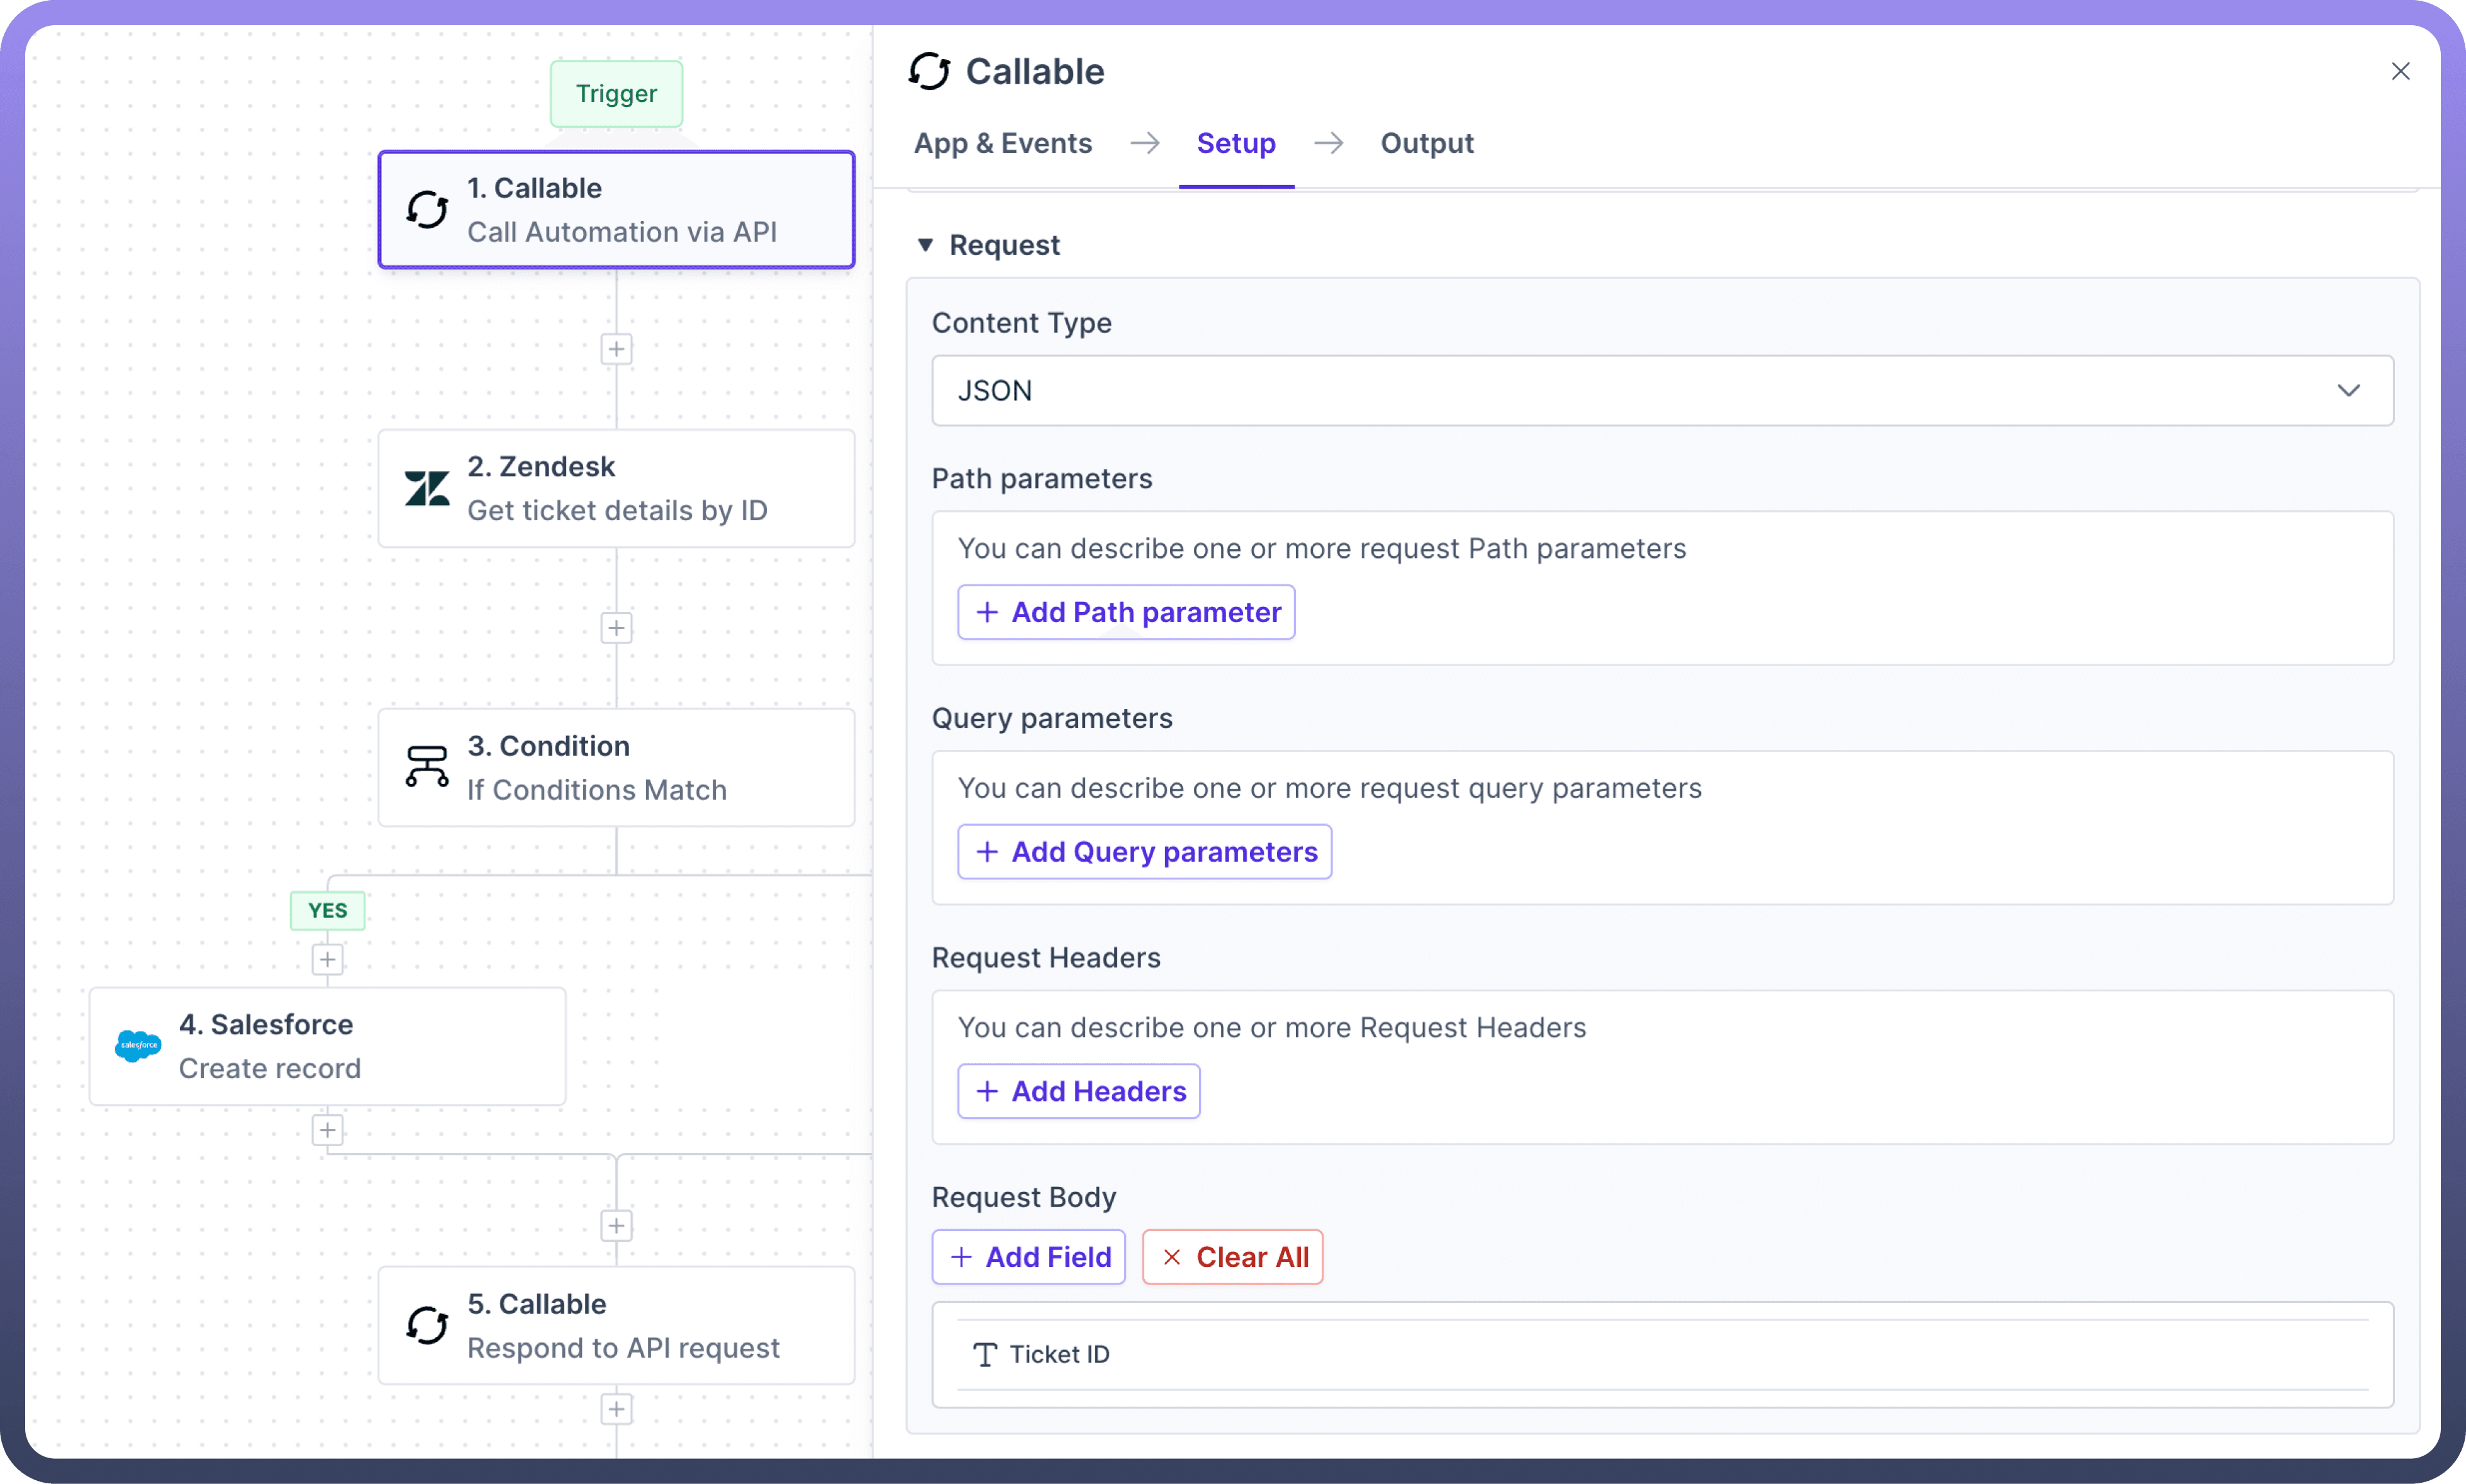Viewport: 2466px width, 1484px height.
Task: Click the Add Path parameter button
Action: (x=1126, y=612)
